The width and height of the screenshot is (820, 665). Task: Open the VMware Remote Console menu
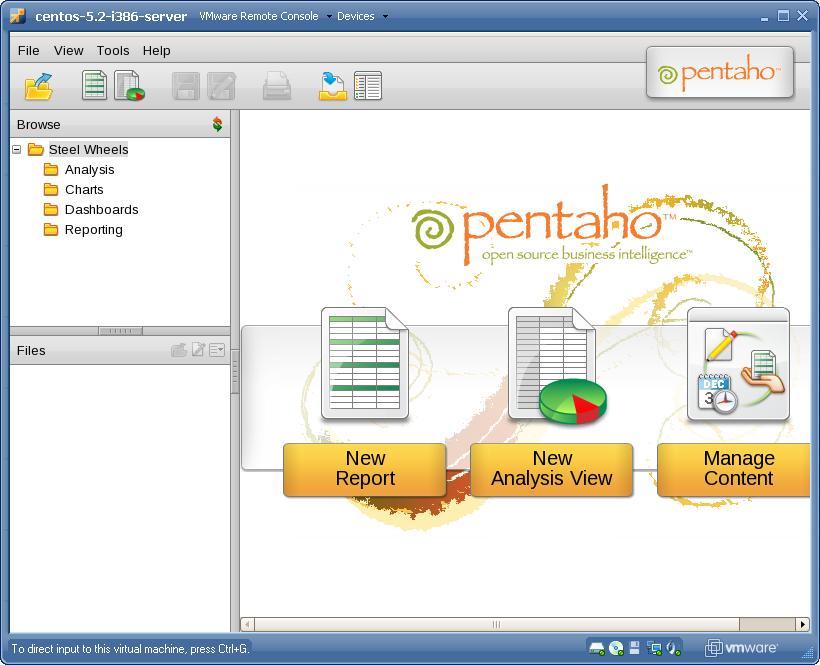[x=258, y=16]
